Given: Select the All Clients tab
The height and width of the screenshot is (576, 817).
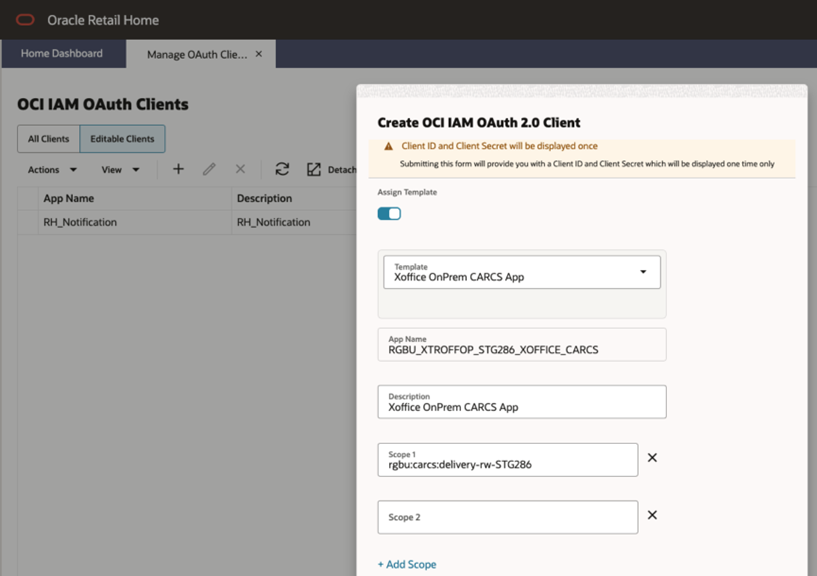Looking at the screenshot, I should (x=48, y=139).
